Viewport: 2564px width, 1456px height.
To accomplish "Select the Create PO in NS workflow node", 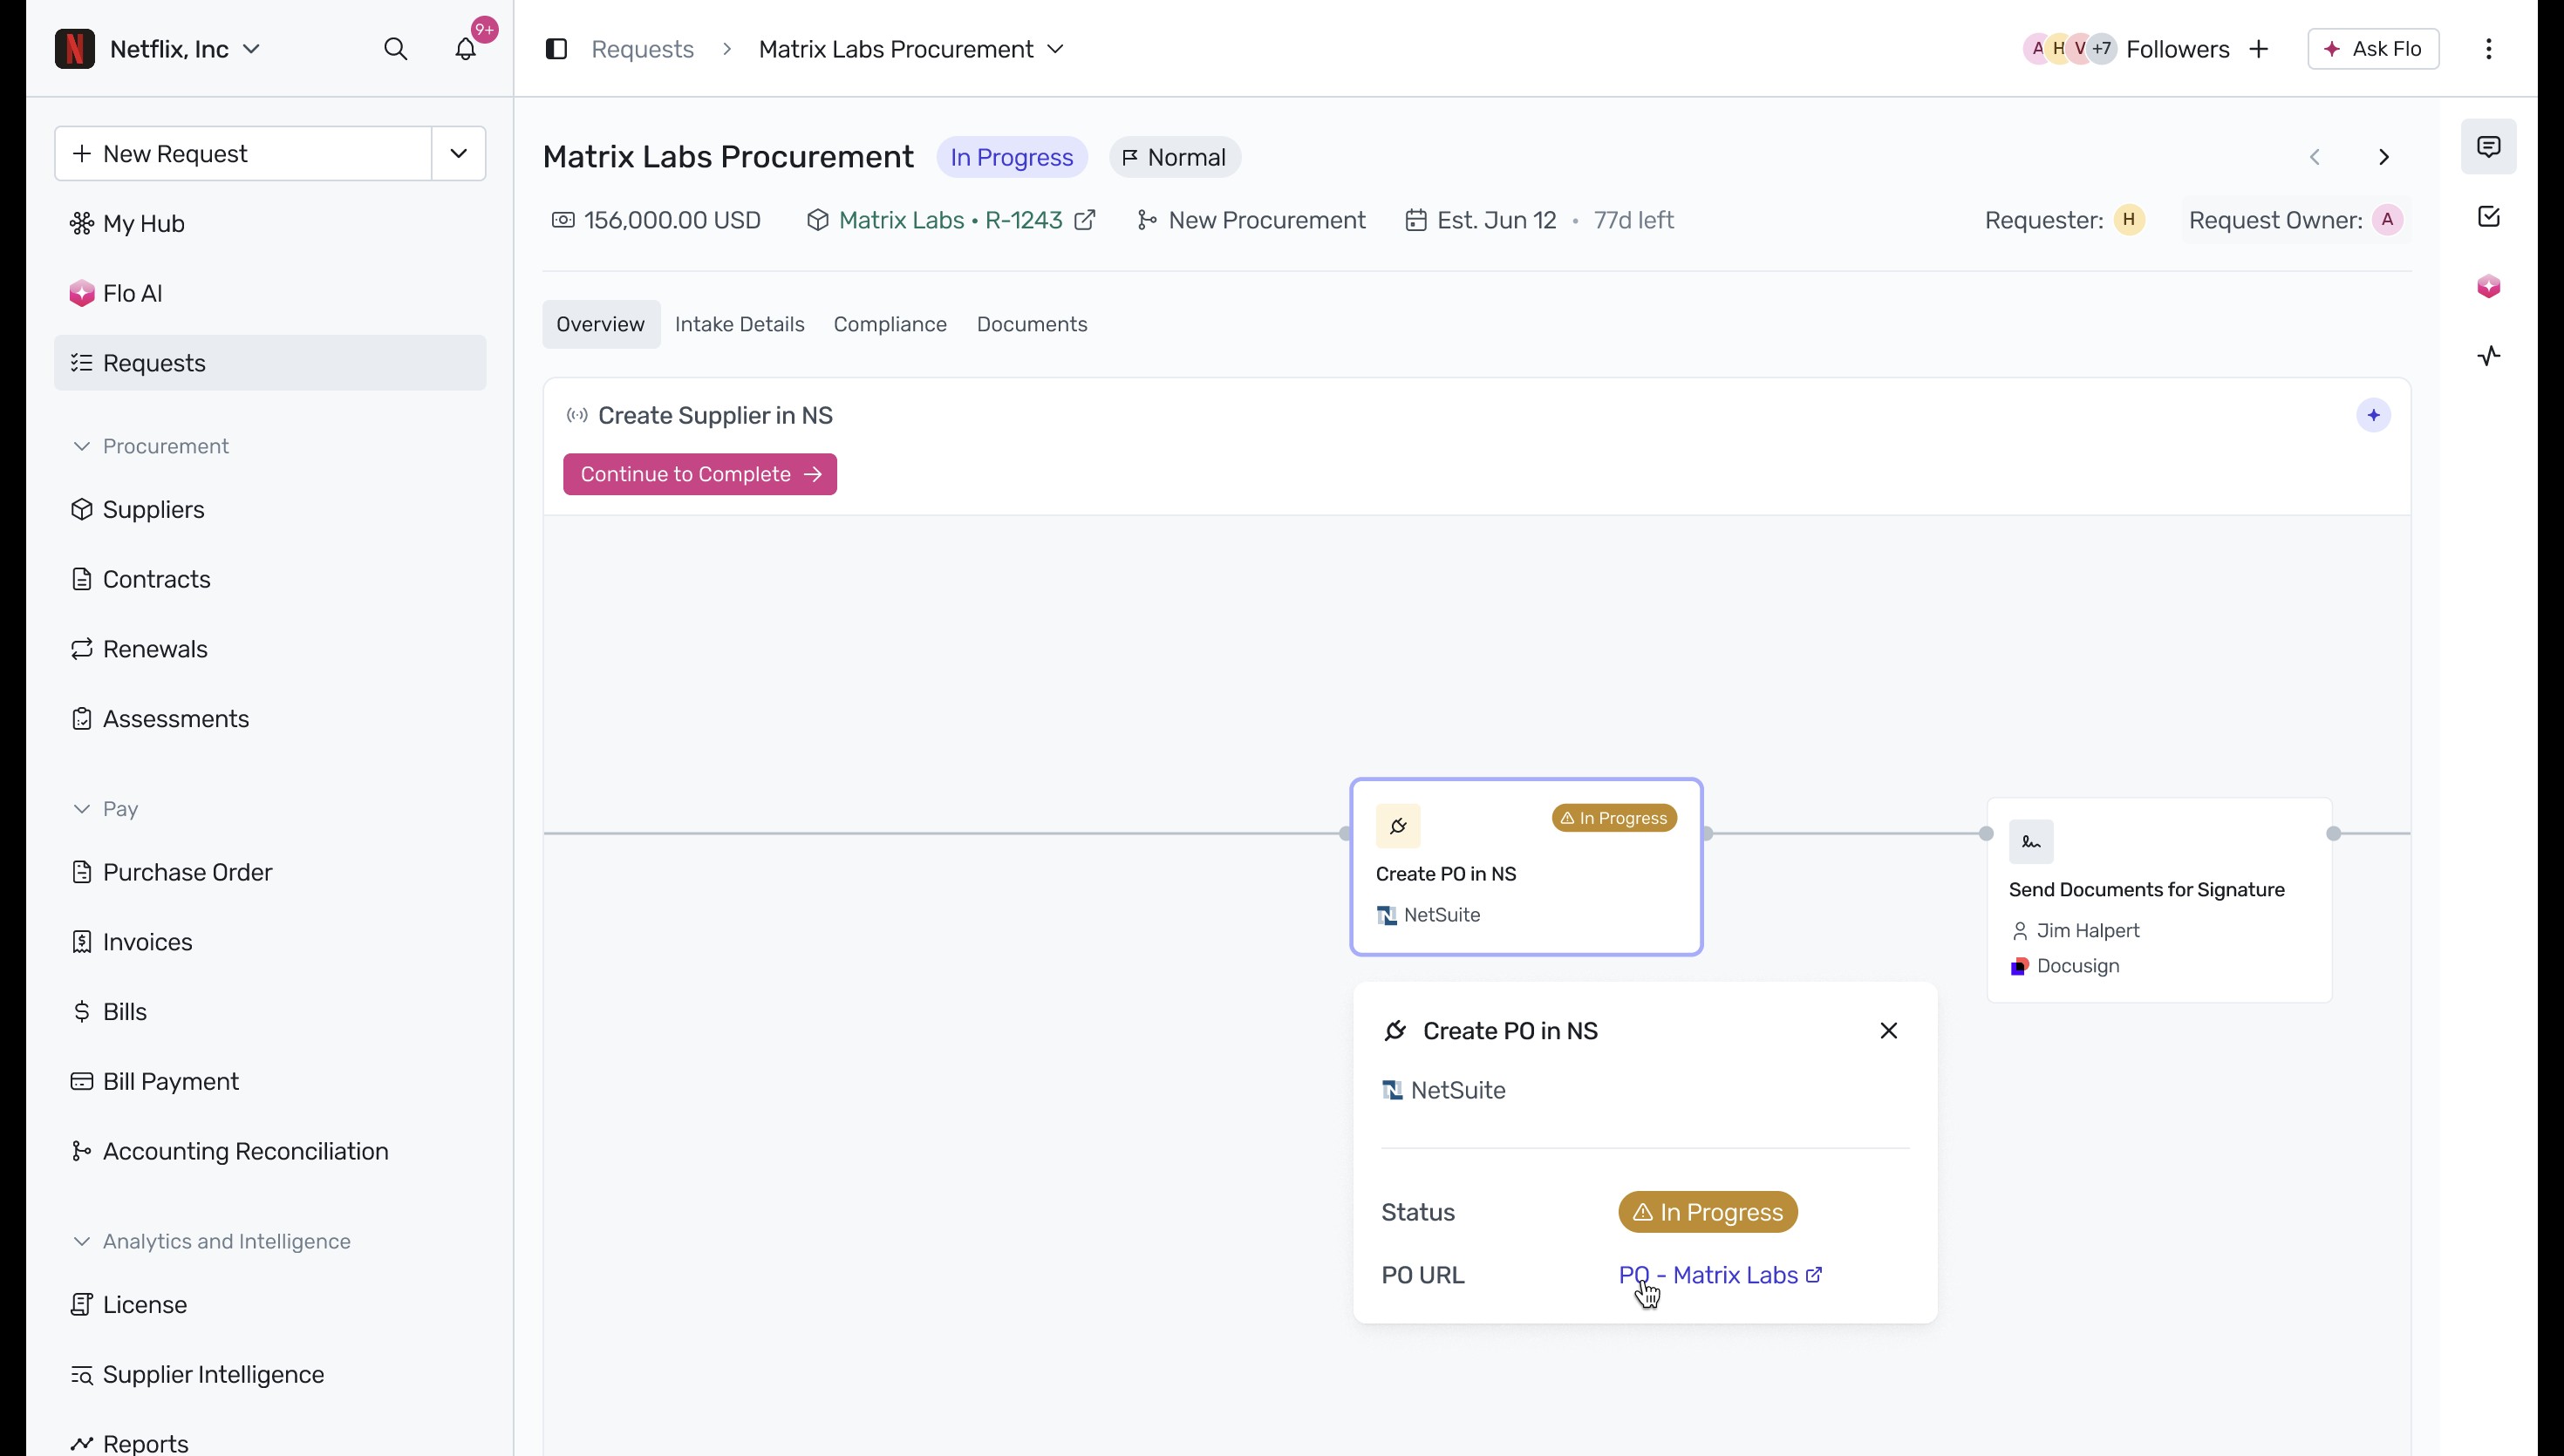I will coord(1526,867).
